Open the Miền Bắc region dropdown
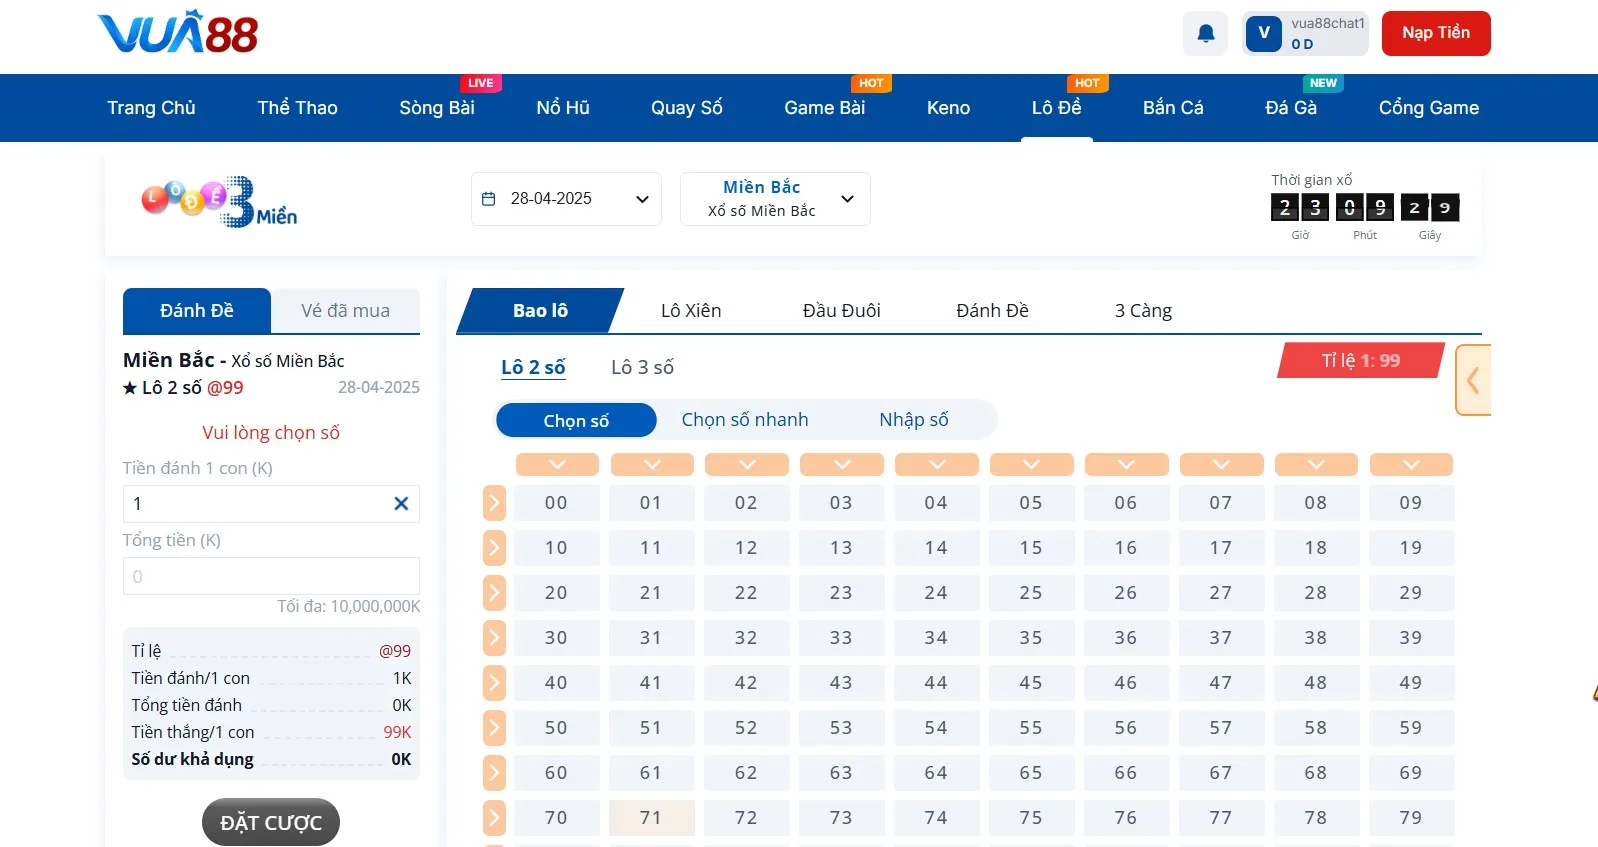The image size is (1598, 847). click(x=775, y=199)
